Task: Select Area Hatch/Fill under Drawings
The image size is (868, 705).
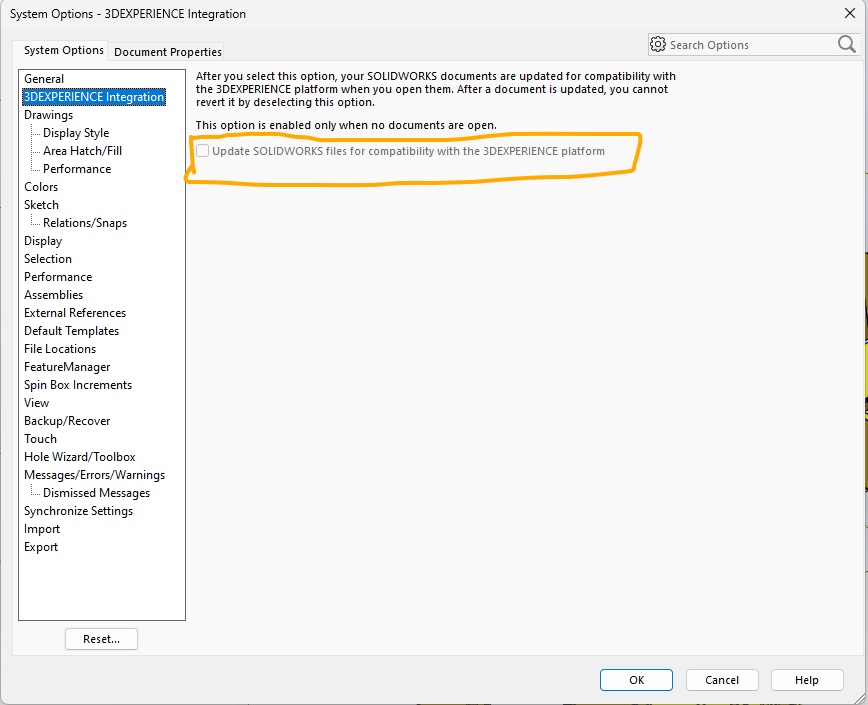Action: (82, 151)
